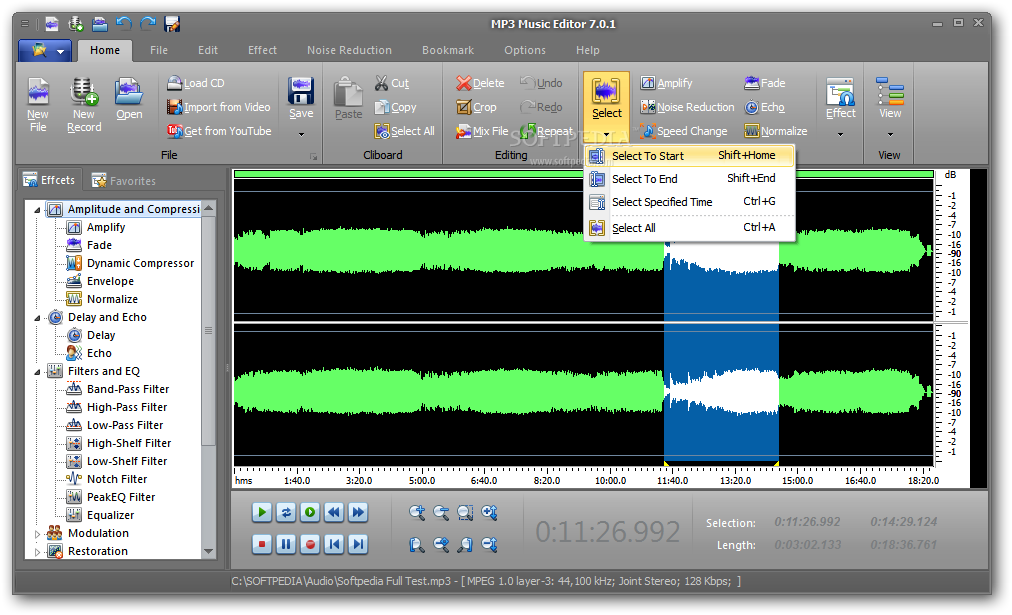The width and height of the screenshot is (1012, 615).
Task: Choose Import from Video
Action: 218,107
